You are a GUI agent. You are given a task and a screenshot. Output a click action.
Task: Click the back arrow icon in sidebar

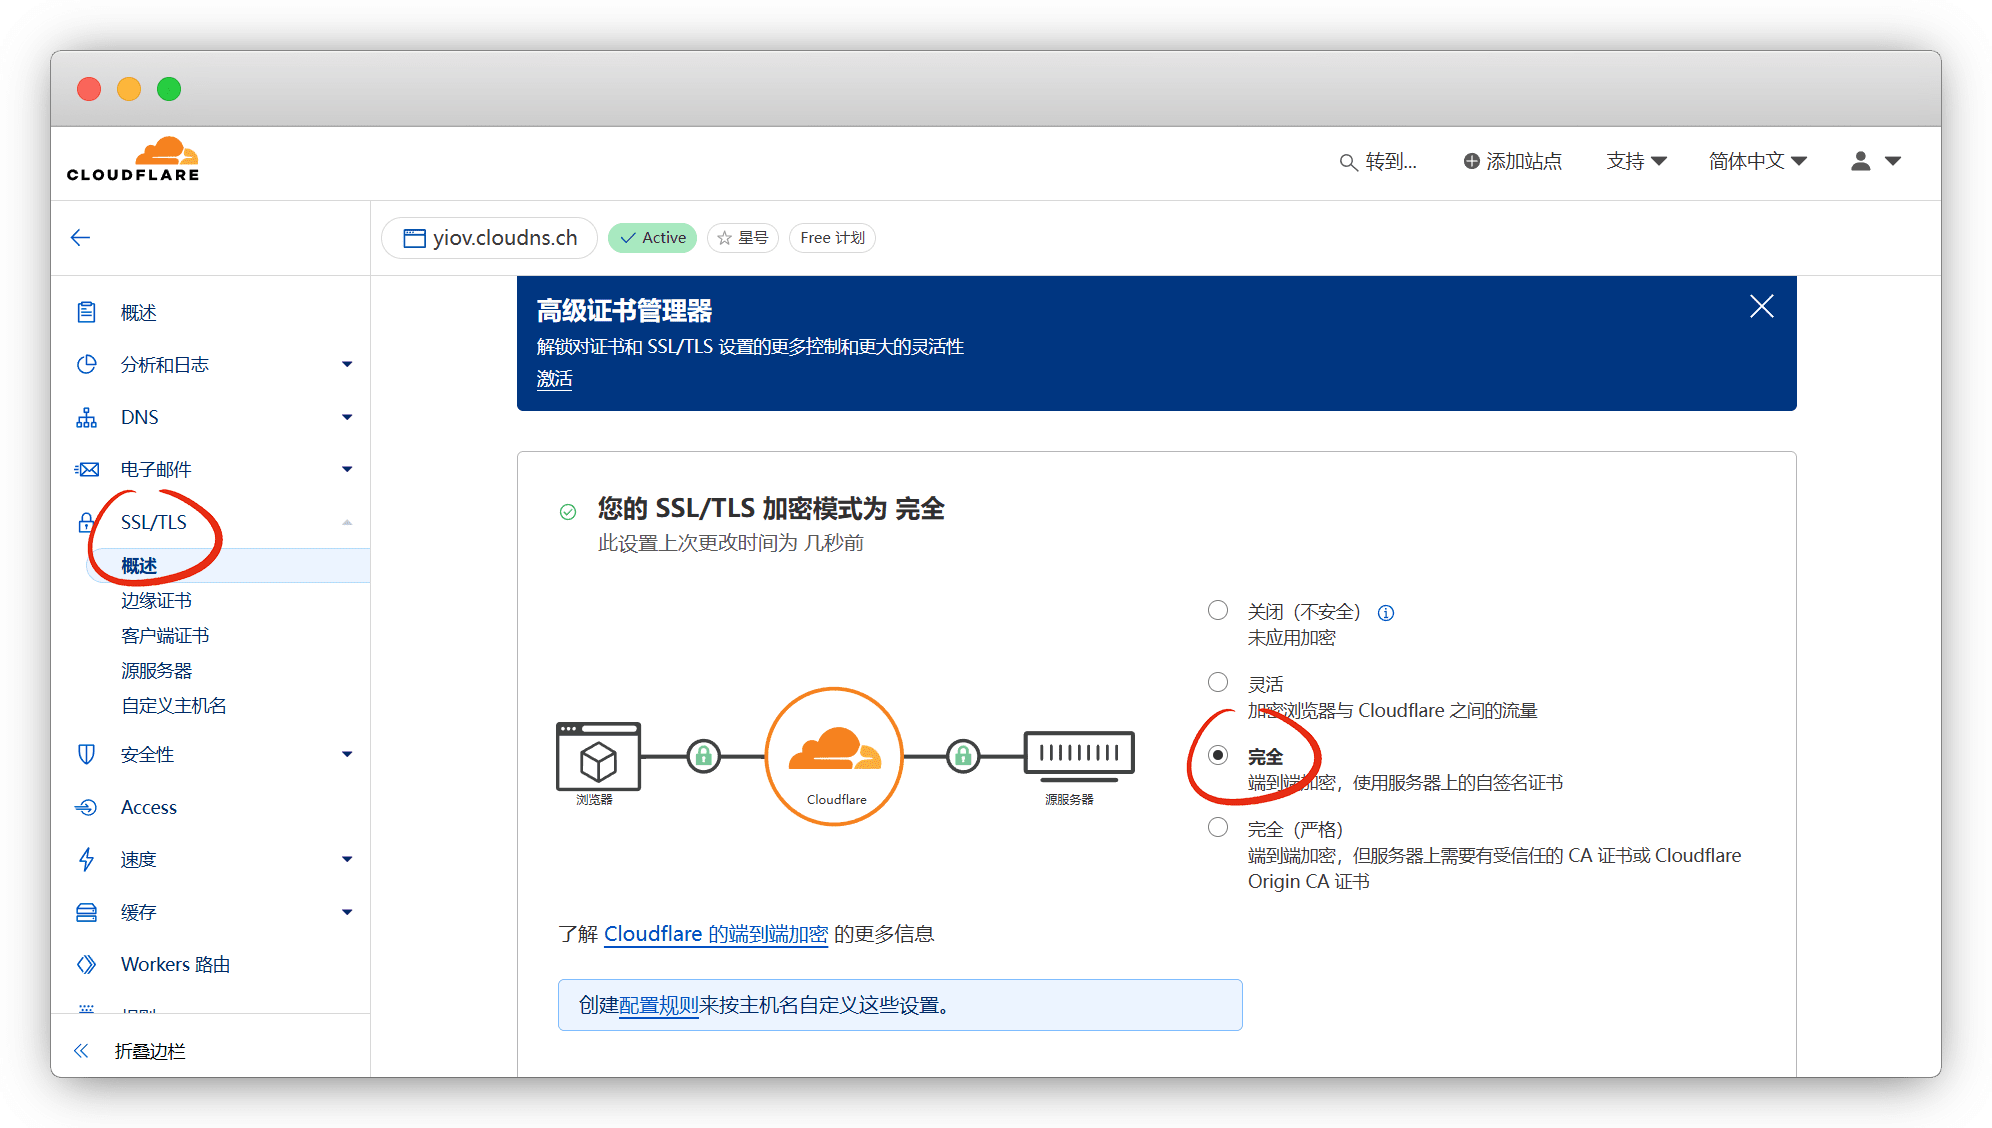point(81,237)
